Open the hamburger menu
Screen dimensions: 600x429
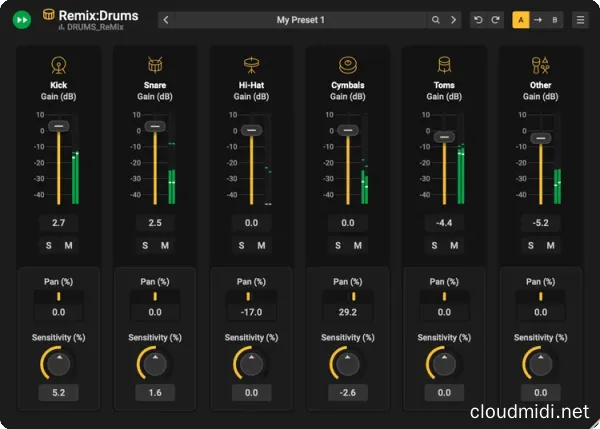(x=579, y=20)
